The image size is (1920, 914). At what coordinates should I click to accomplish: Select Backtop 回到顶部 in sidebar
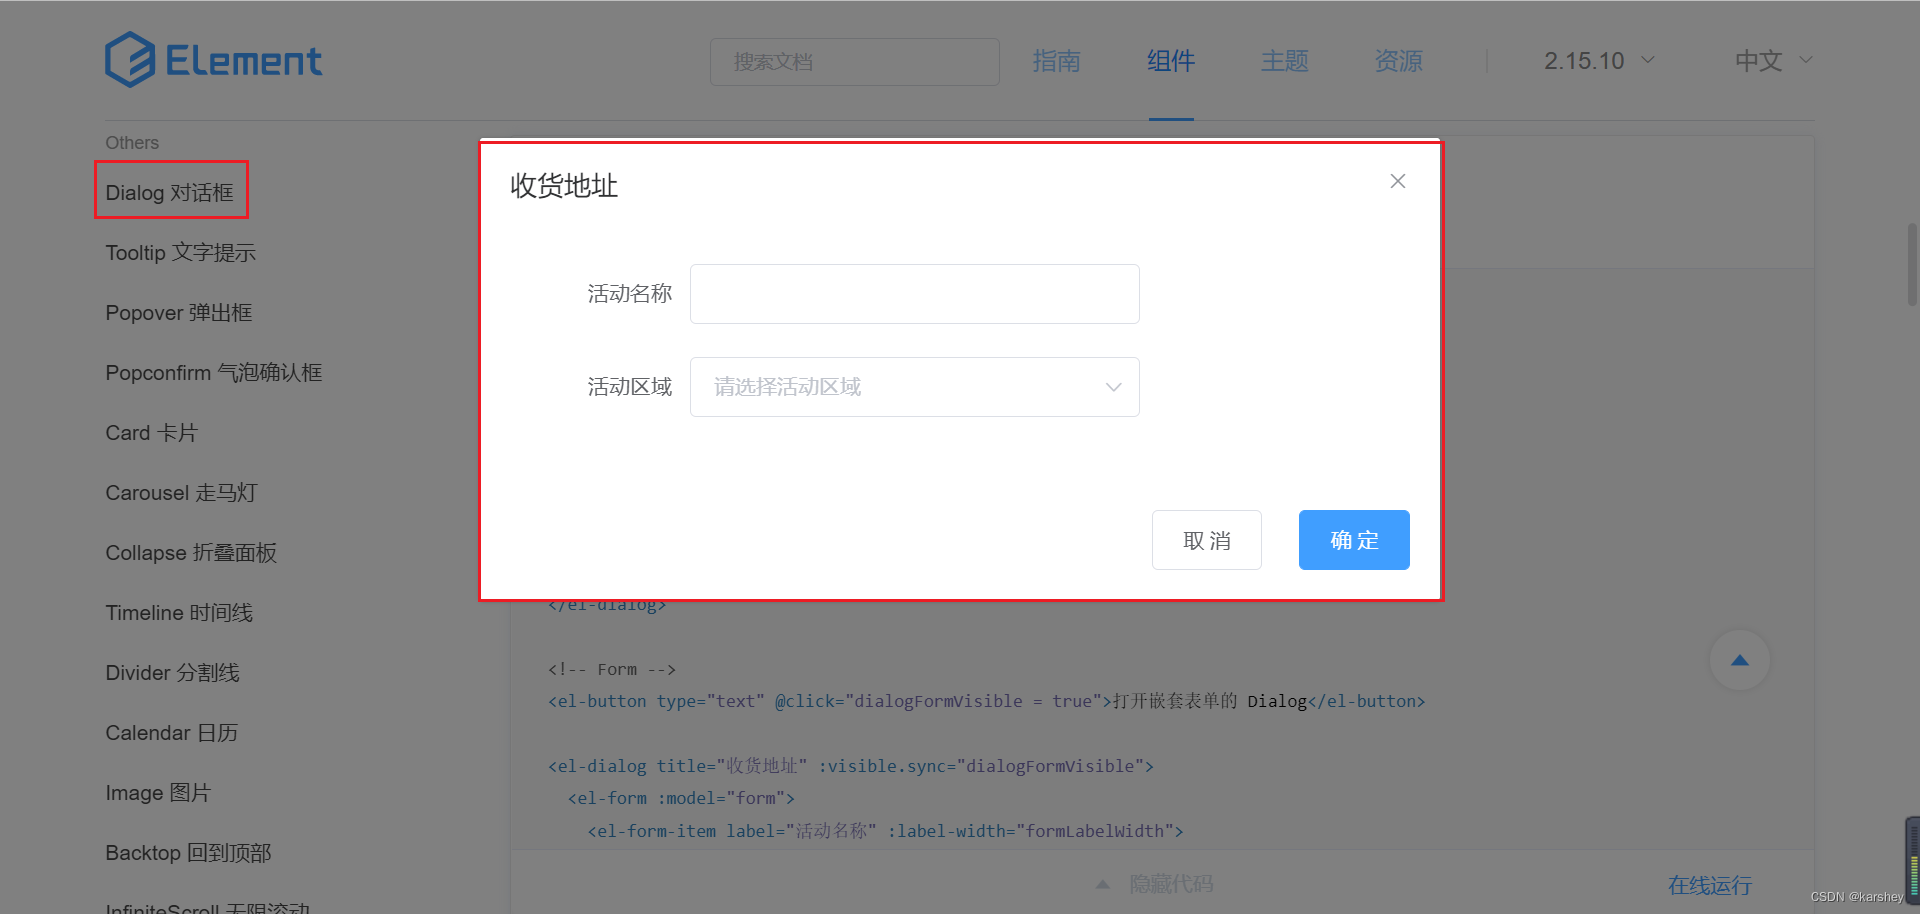(x=189, y=853)
